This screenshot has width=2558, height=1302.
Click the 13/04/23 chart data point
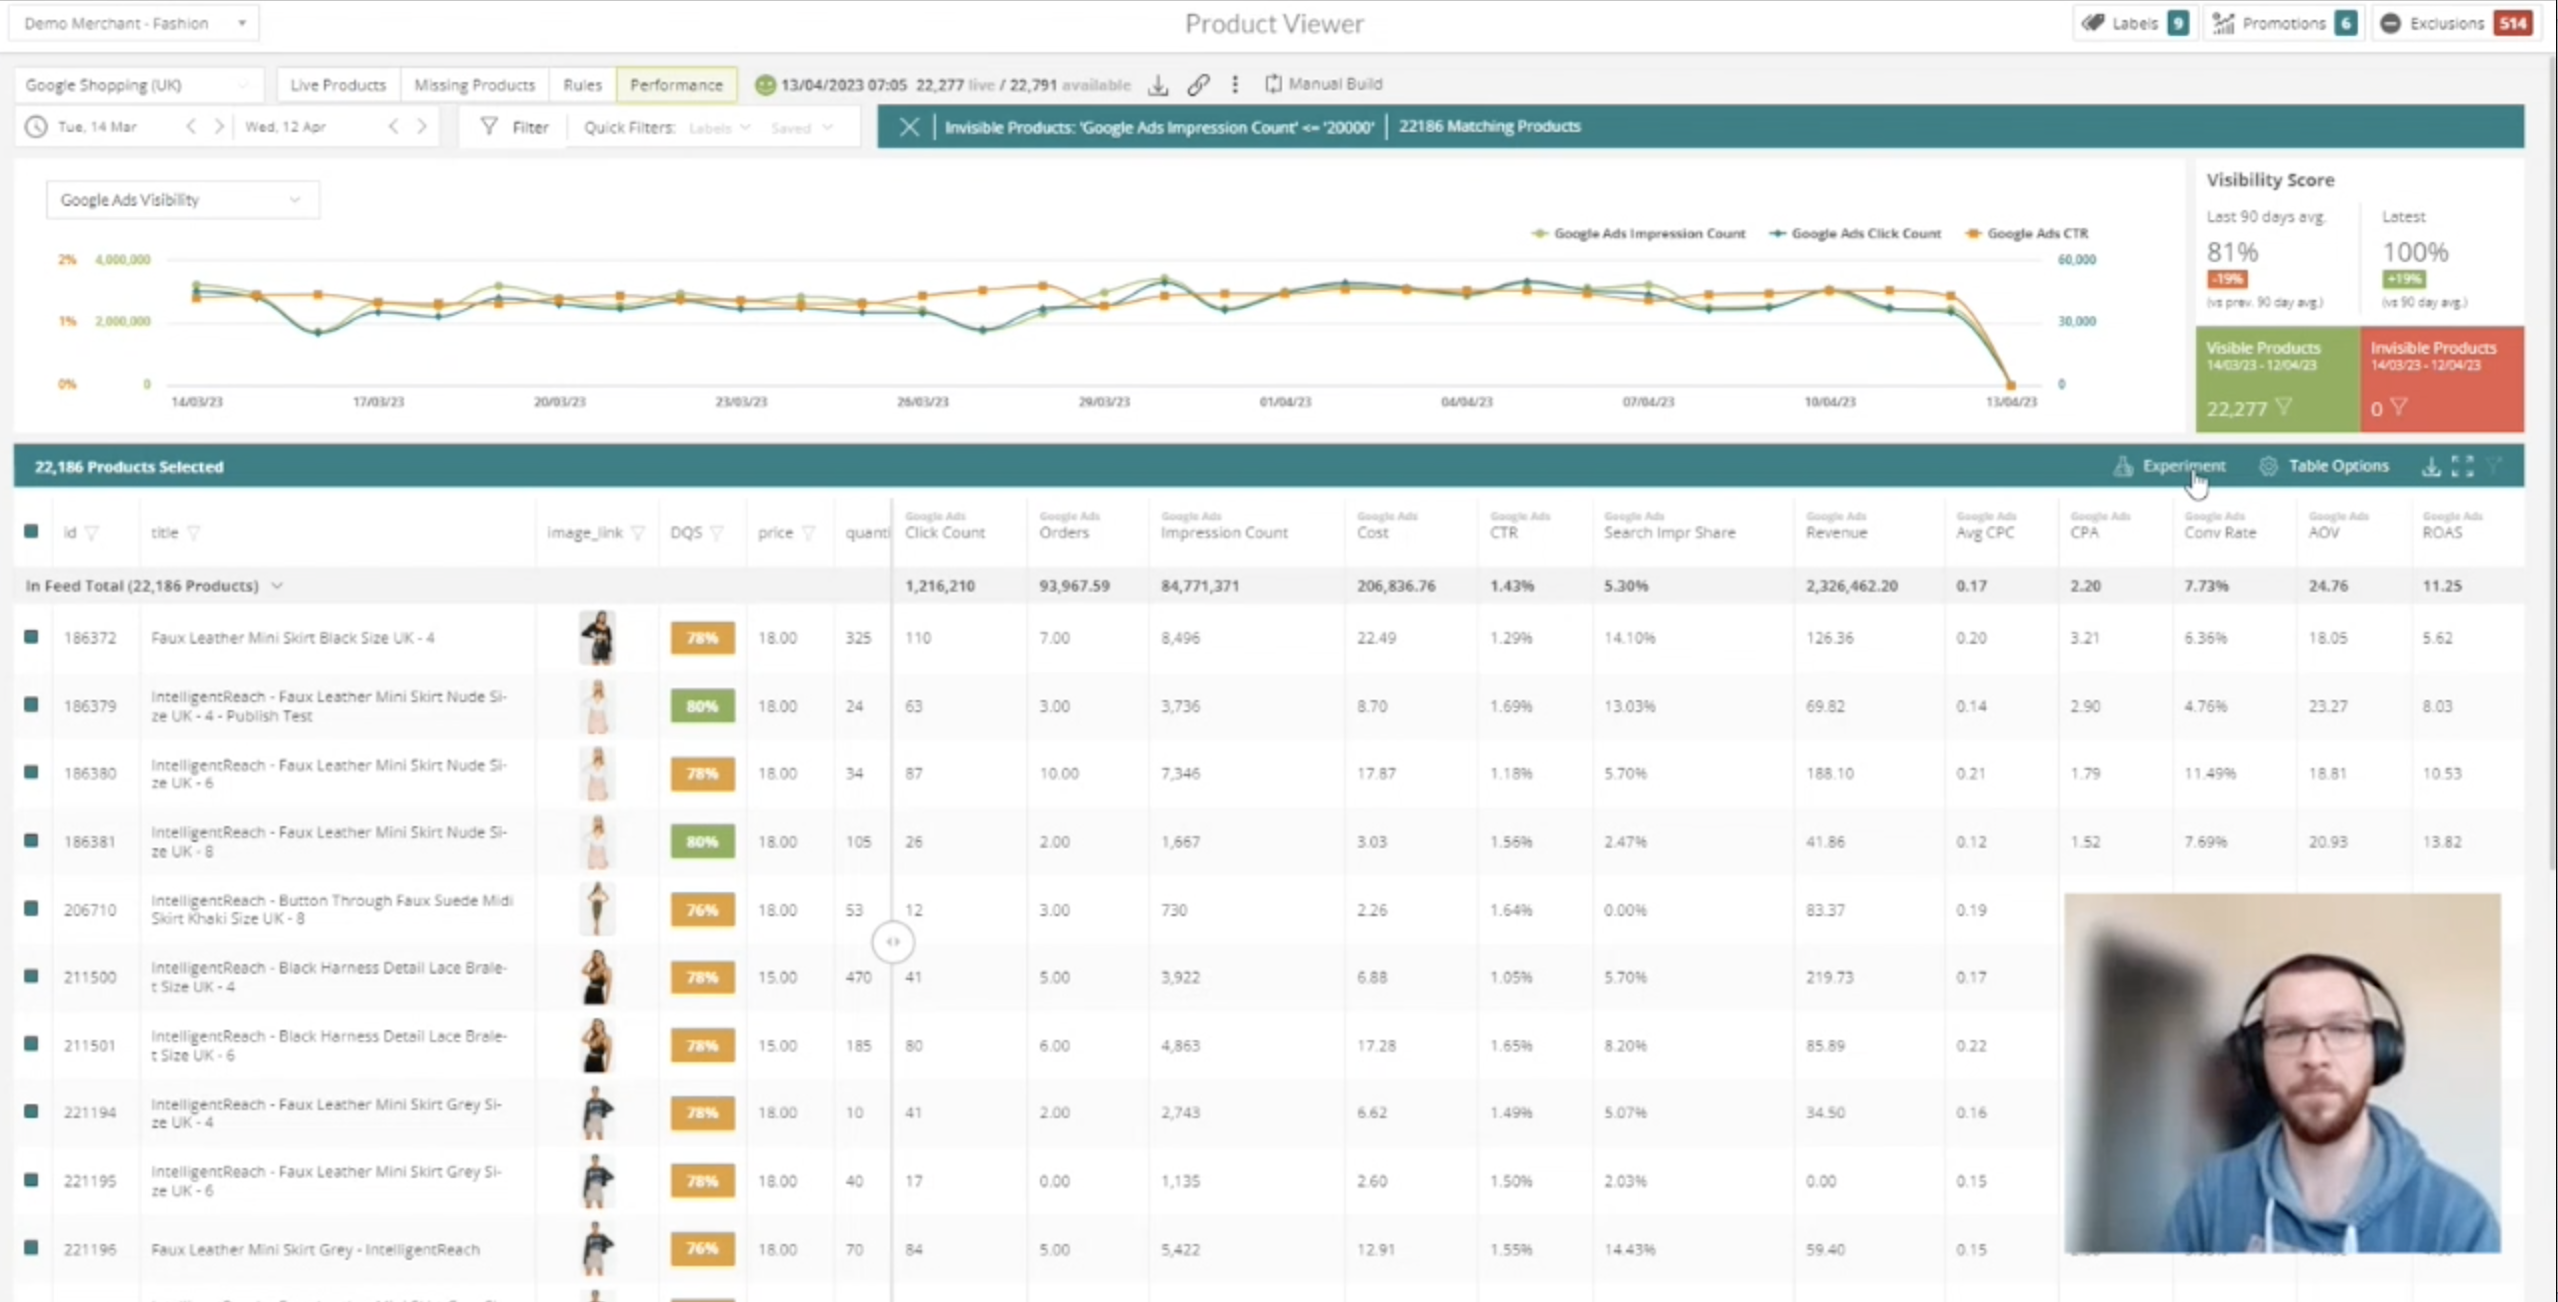[x=2011, y=384]
